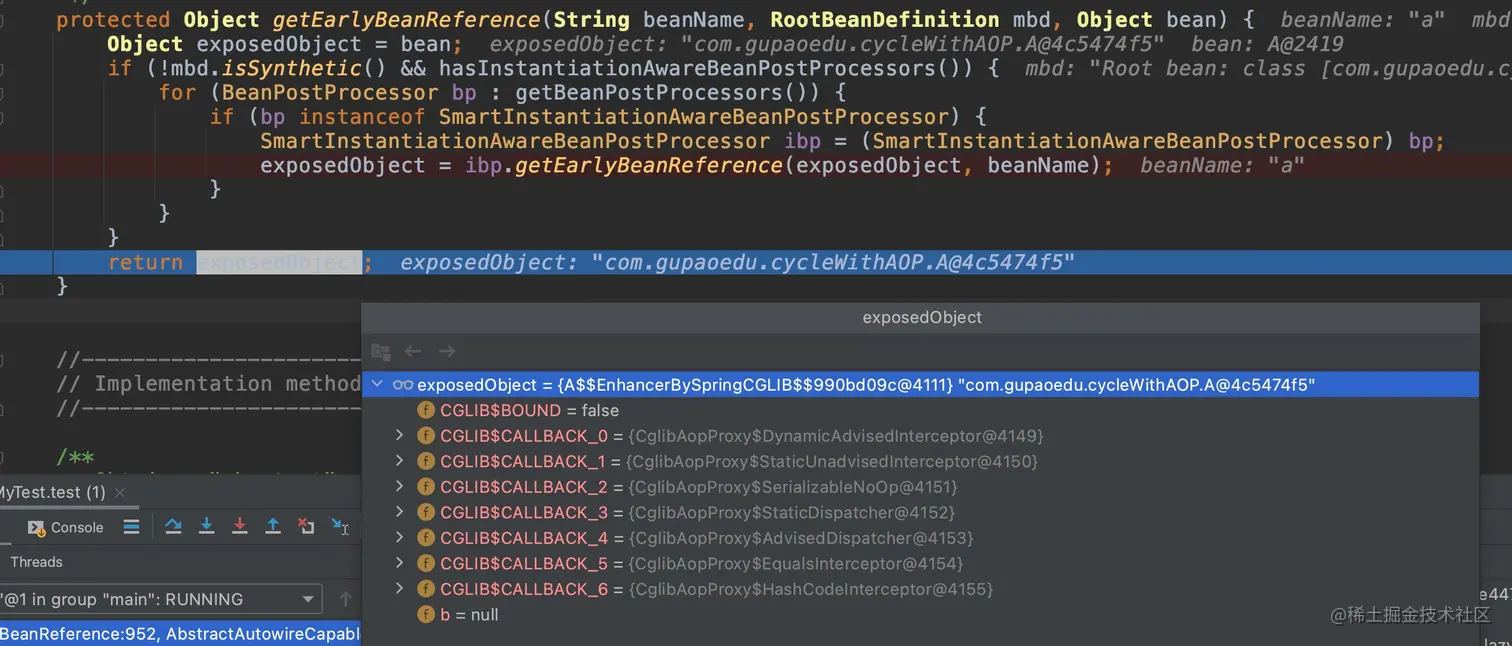
Task: Switch to the Console tab
Action: tap(66, 527)
